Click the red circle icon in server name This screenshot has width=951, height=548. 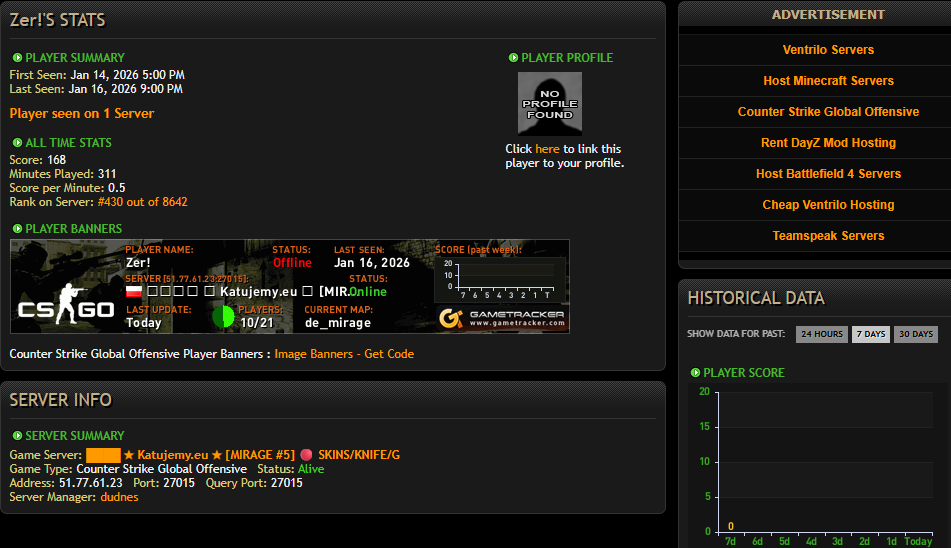pos(306,455)
